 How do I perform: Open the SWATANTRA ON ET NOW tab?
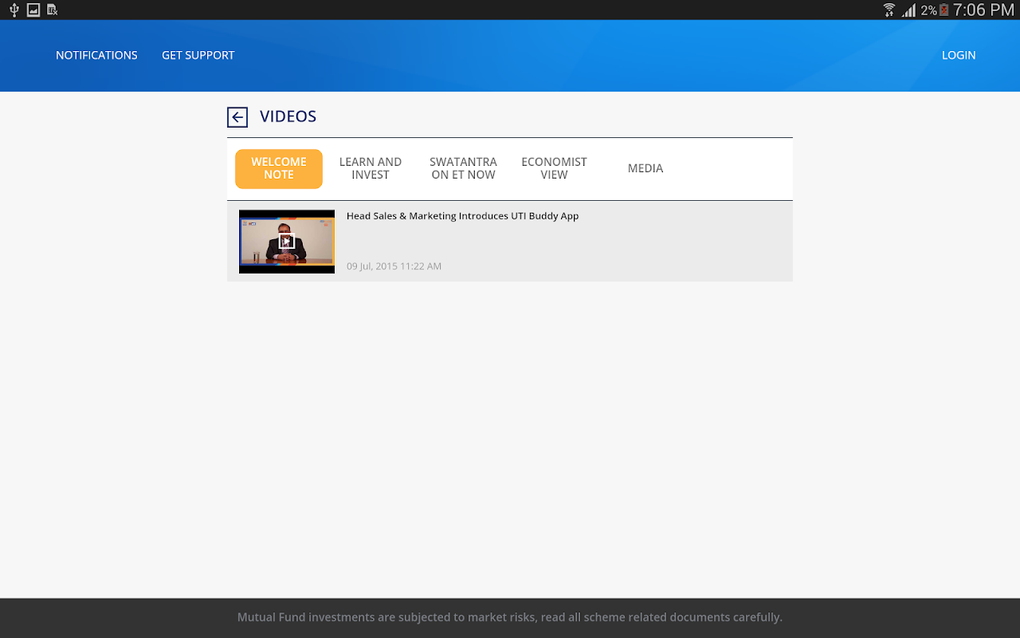463,168
